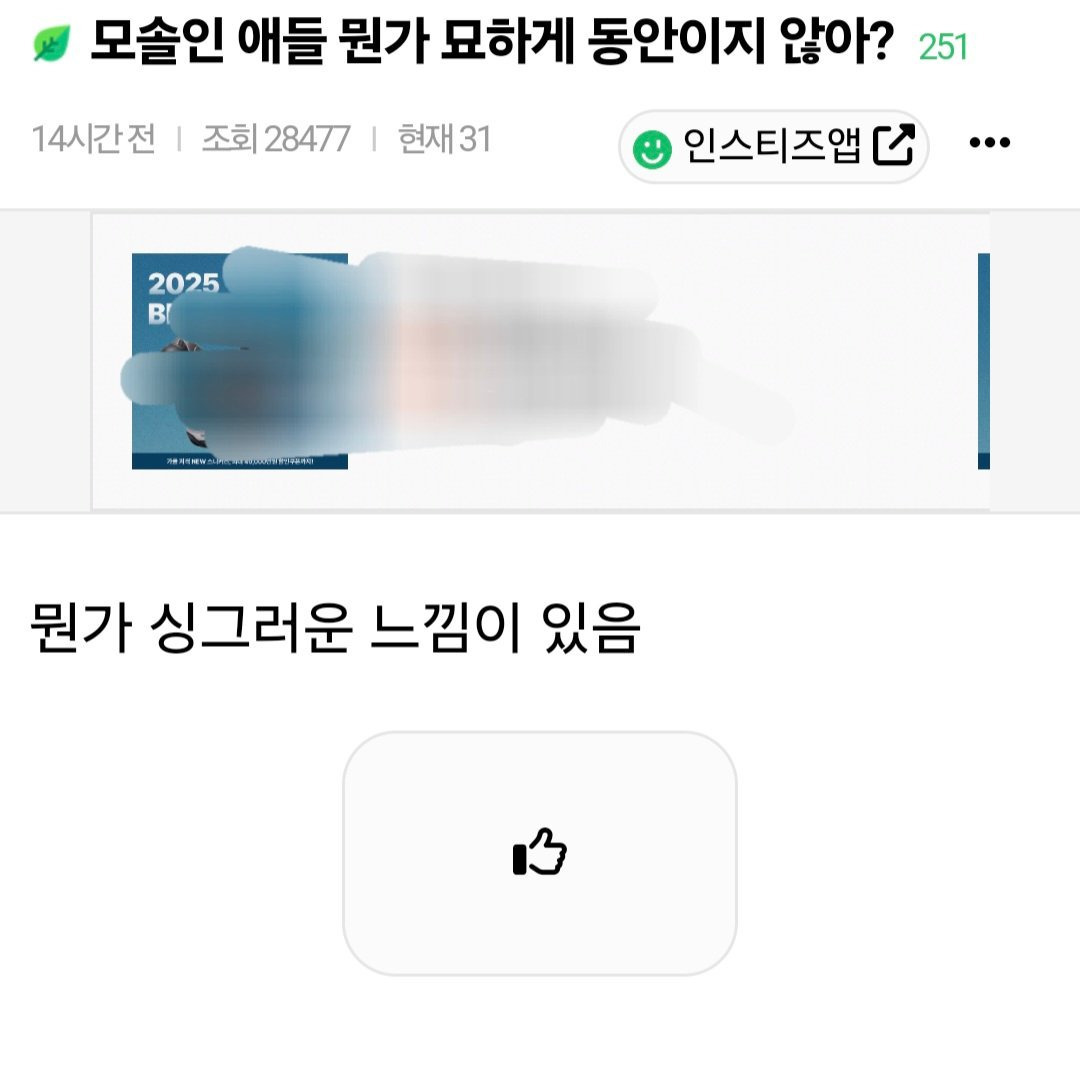Click the thumbs-up icon to like the post
The height and width of the screenshot is (1092, 1080).
coord(540,852)
